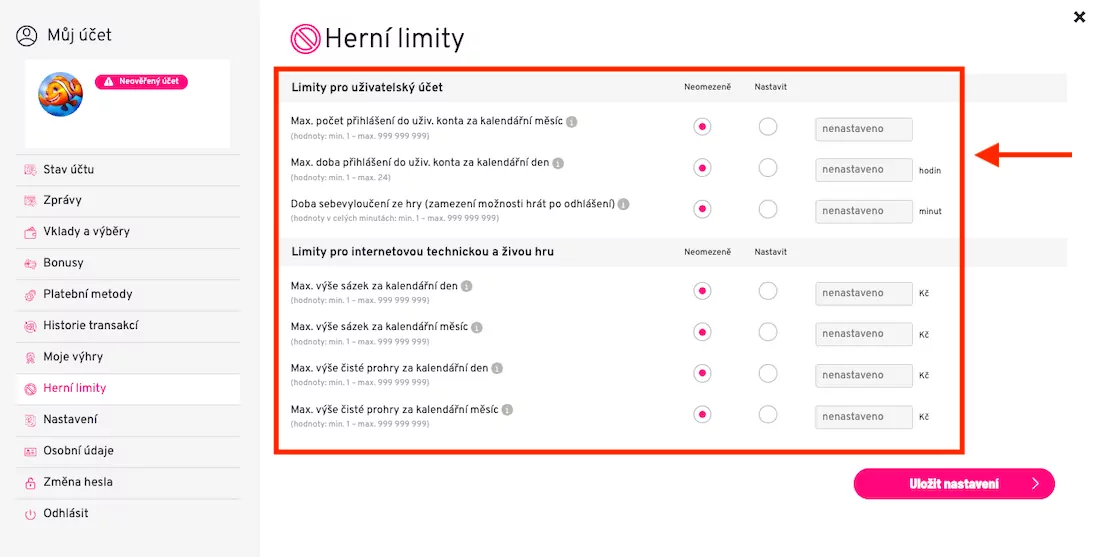
Task: Open the Zprávy menu item
Action: (x=62, y=201)
